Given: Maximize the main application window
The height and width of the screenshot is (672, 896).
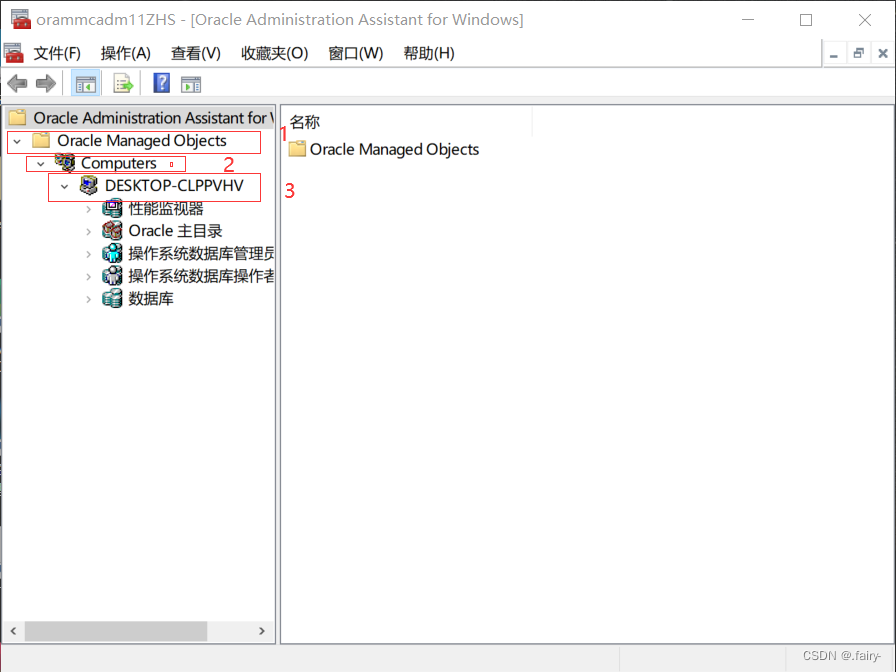Looking at the screenshot, I should coord(806,19).
